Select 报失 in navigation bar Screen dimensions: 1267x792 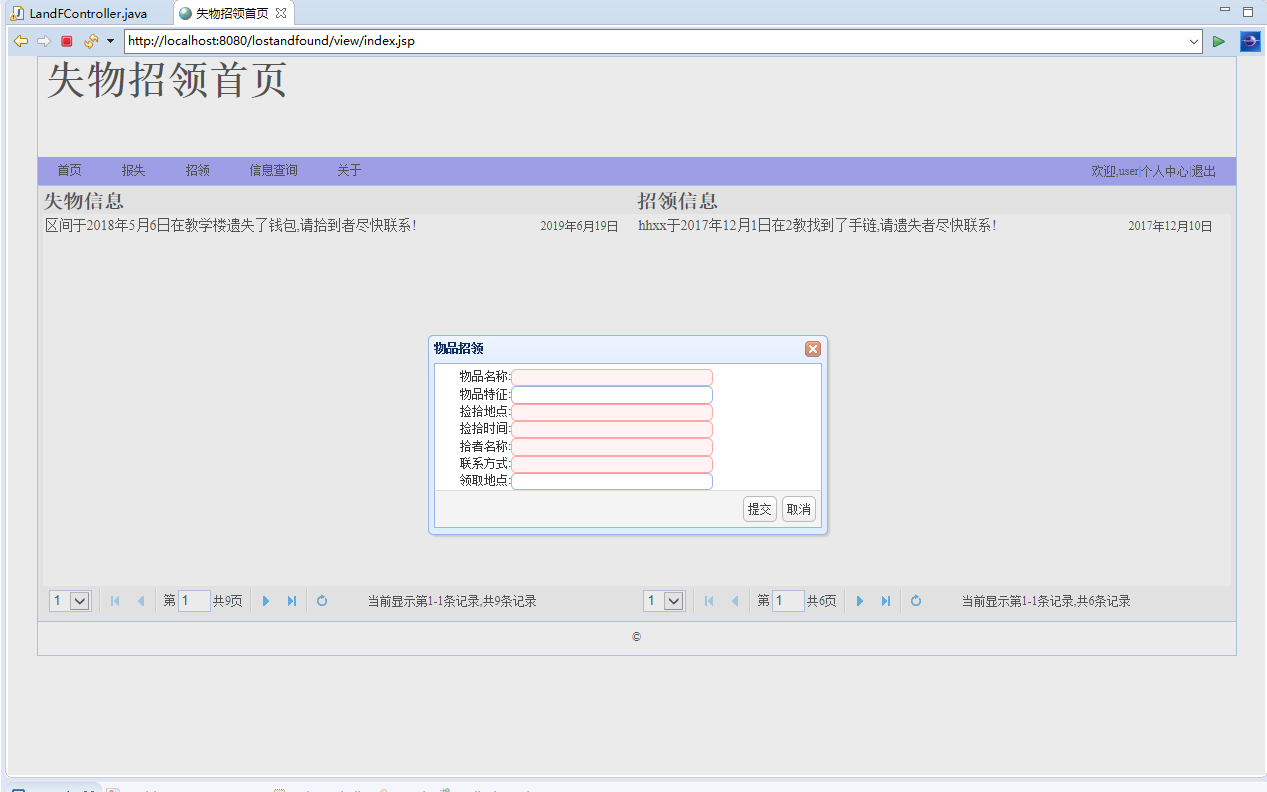click(x=133, y=171)
